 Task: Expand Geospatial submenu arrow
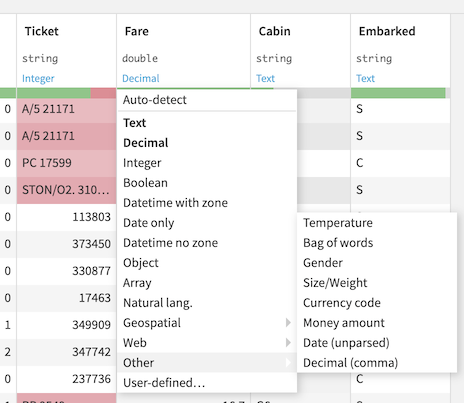tap(288, 323)
